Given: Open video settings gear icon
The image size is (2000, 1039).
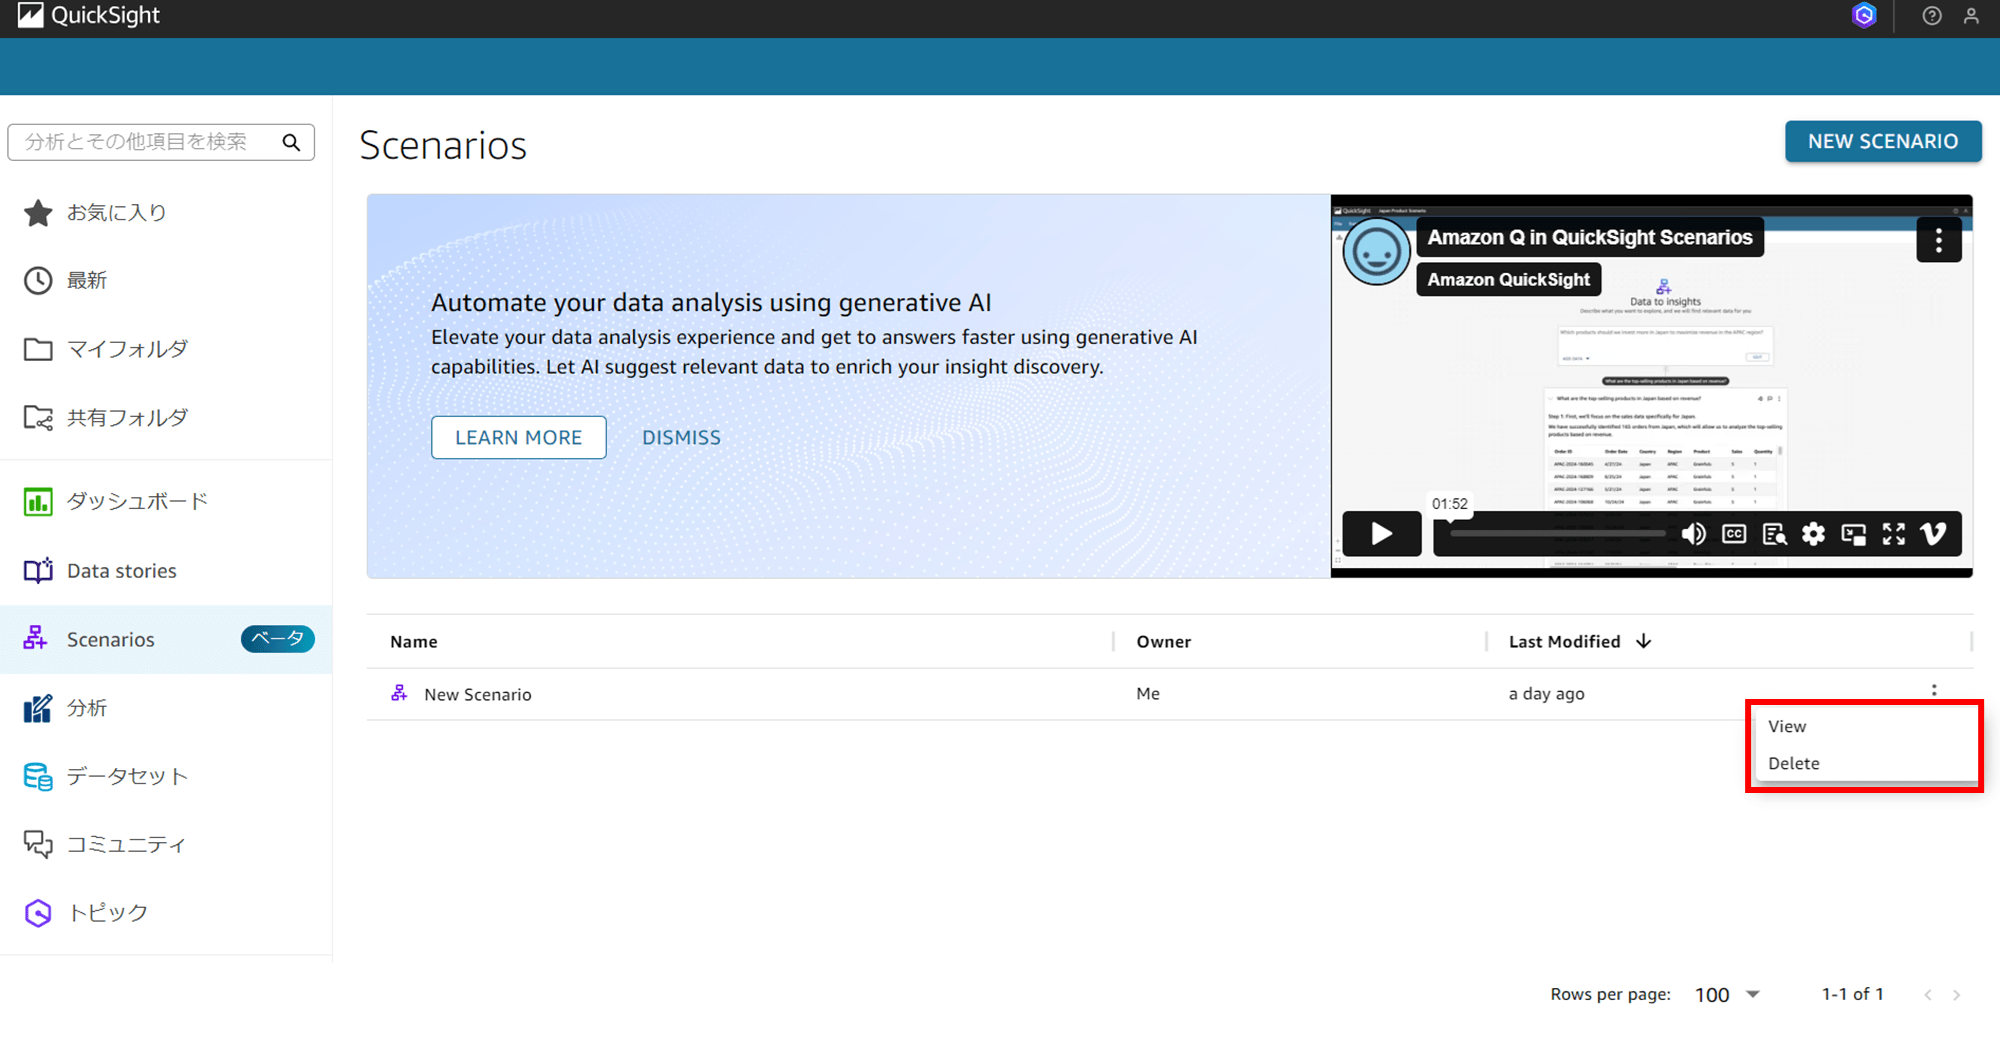Looking at the screenshot, I should (x=1813, y=534).
